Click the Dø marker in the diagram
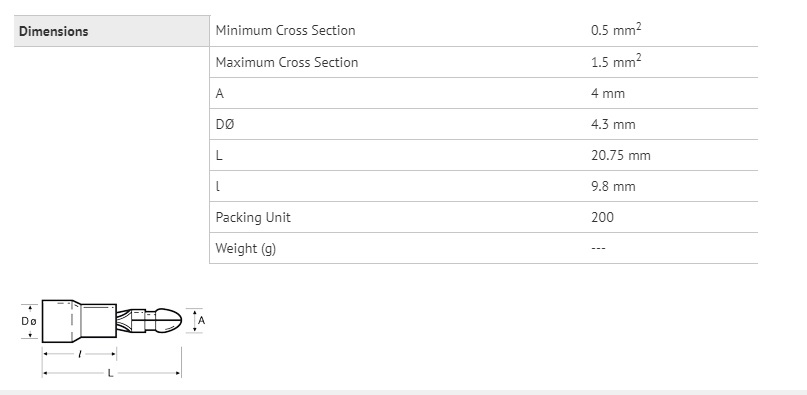 click(x=28, y=321)
